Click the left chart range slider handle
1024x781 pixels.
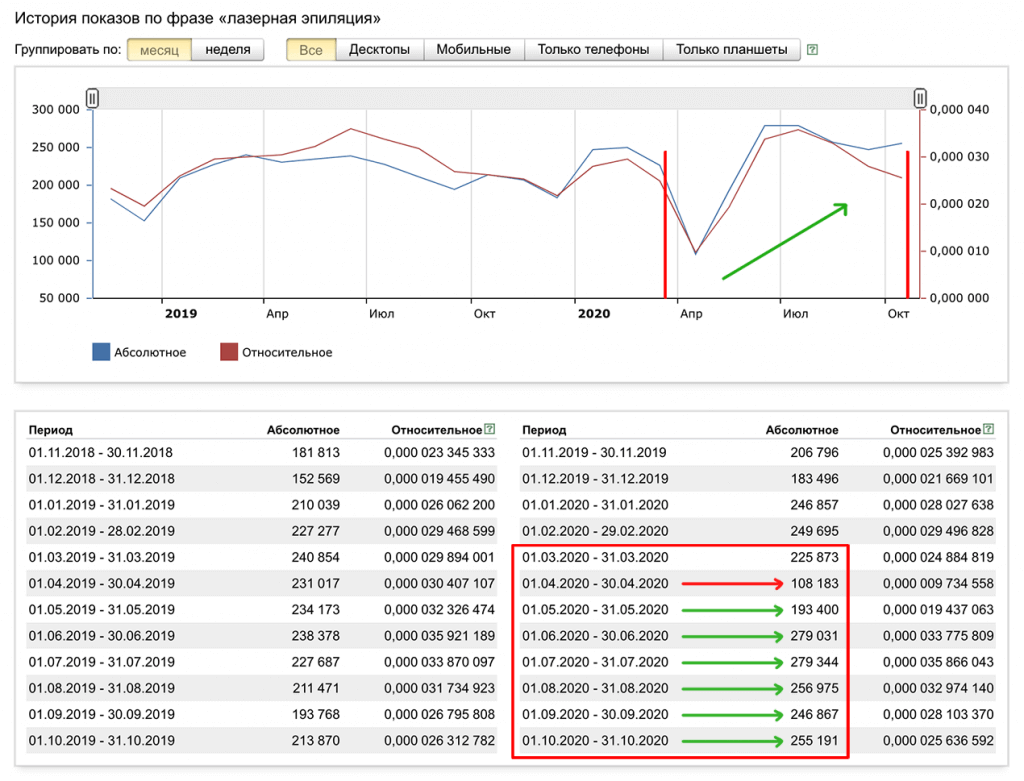click(x=92, y=99)
